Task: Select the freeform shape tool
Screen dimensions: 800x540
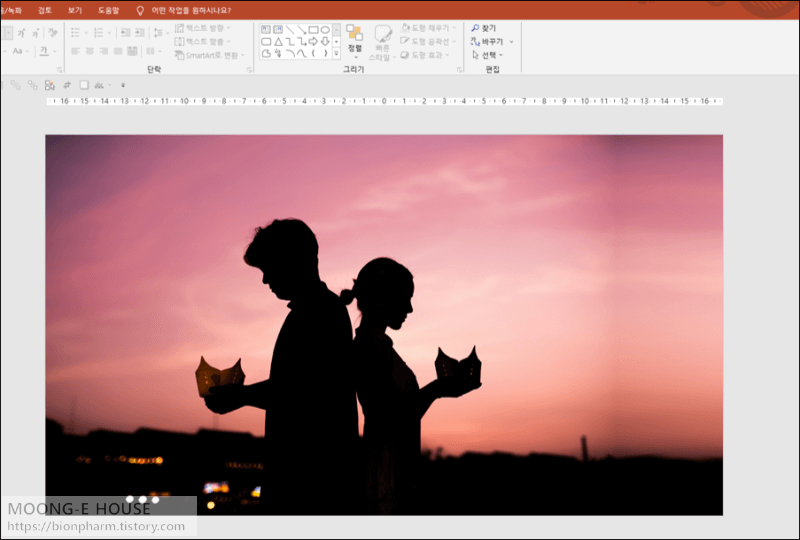Action: tap(266, 53)
